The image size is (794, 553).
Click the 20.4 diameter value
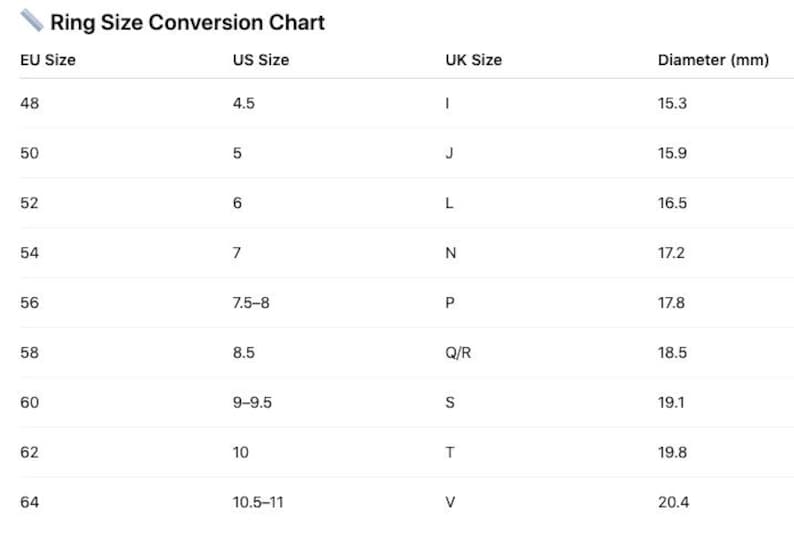pos(673,502)
